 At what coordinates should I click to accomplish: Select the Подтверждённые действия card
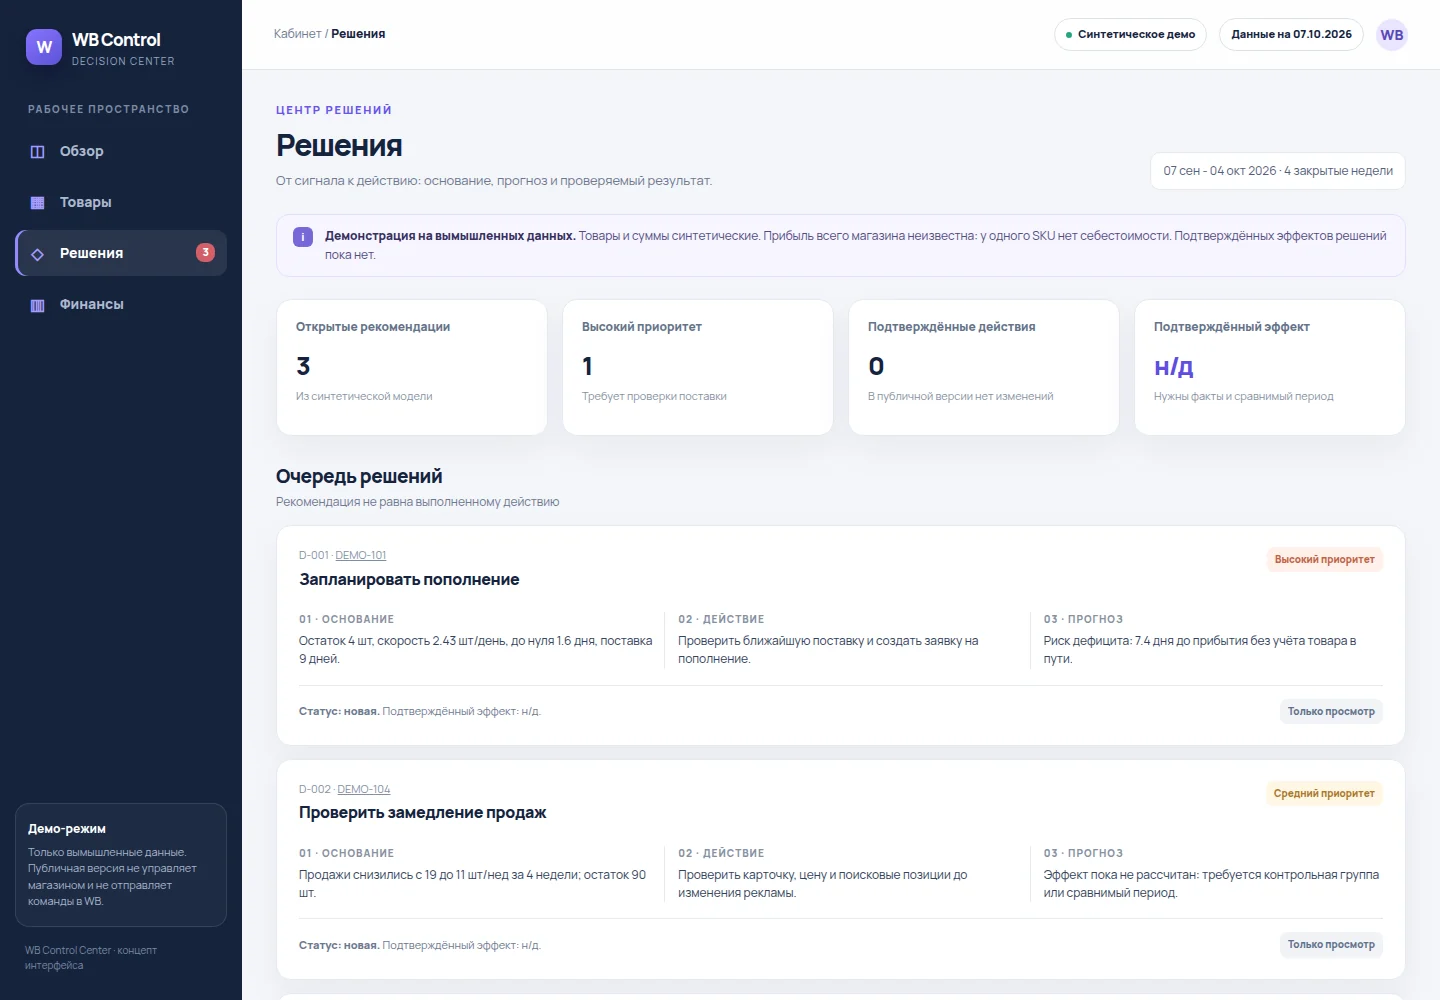(984, 367)
